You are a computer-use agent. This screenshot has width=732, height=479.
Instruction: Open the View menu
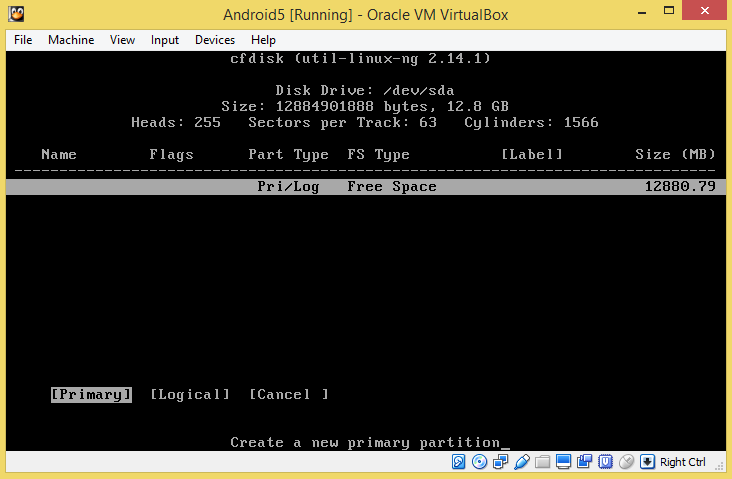coord(122,40)
